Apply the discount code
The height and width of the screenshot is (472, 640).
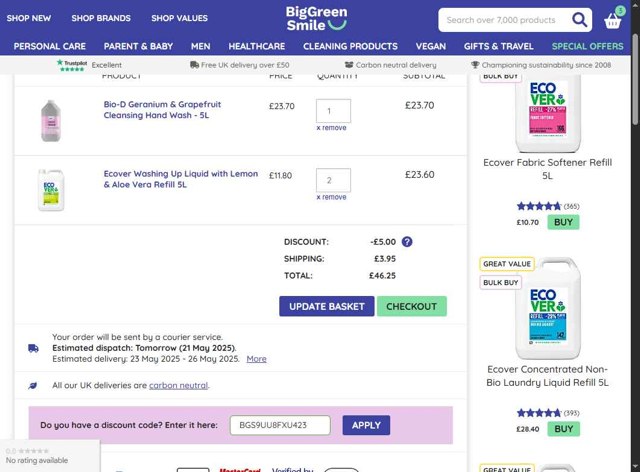(366, 425)
